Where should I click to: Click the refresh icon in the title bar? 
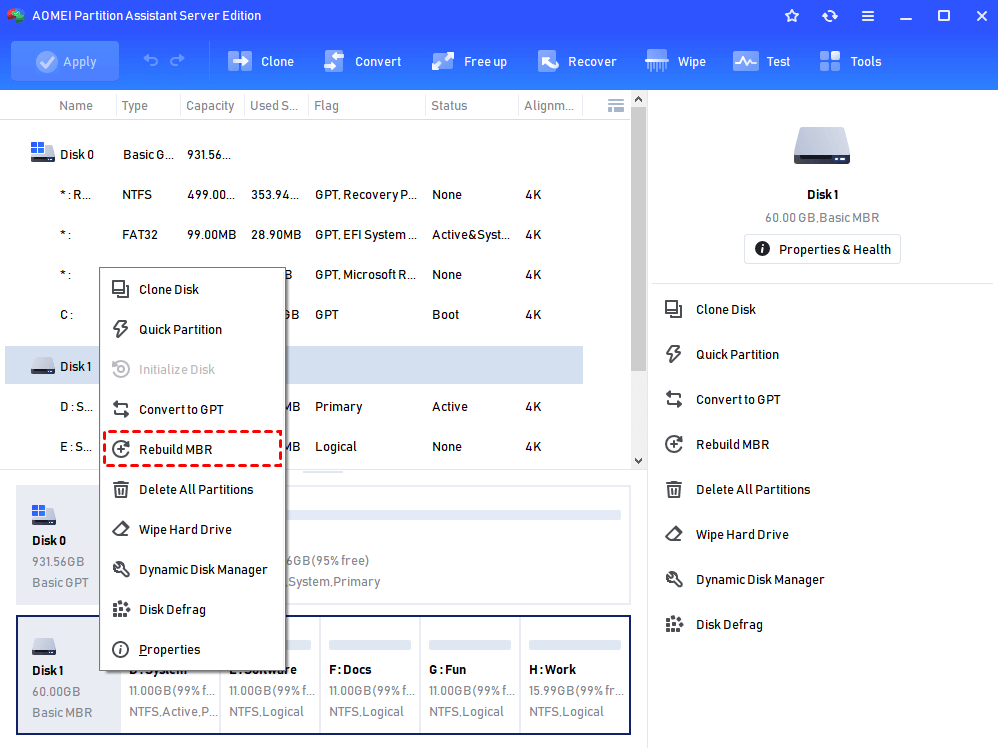point(830,16)
